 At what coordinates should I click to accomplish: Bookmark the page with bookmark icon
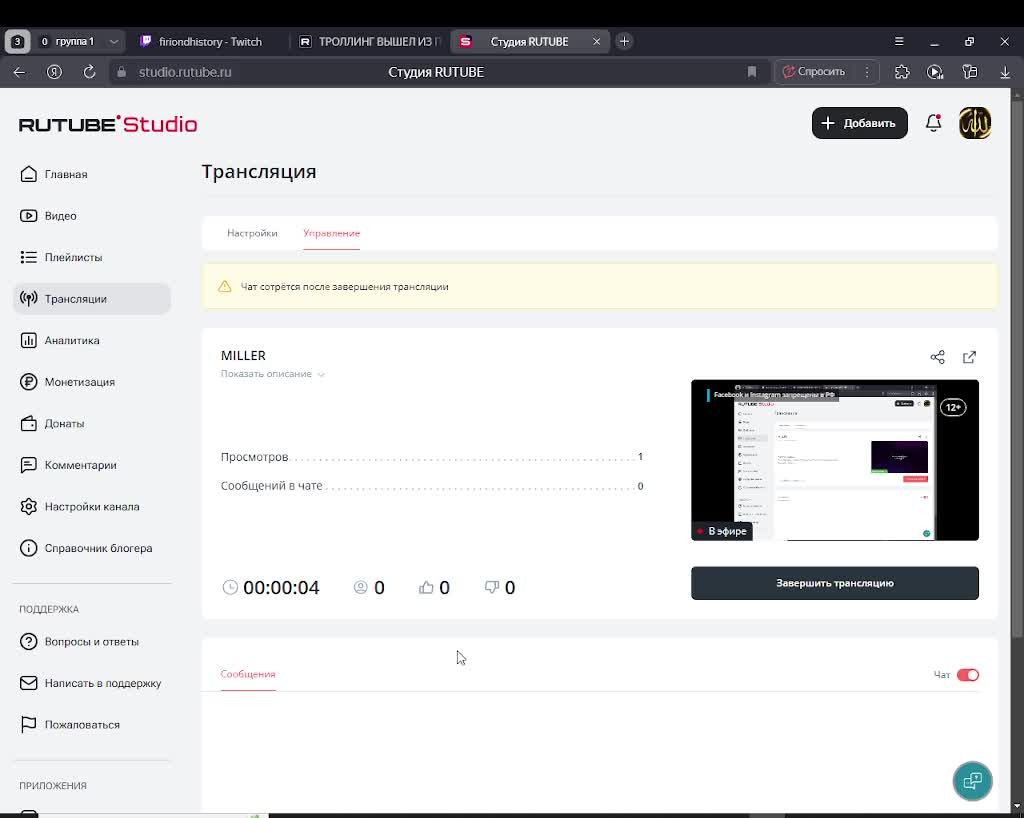point(752,72)
